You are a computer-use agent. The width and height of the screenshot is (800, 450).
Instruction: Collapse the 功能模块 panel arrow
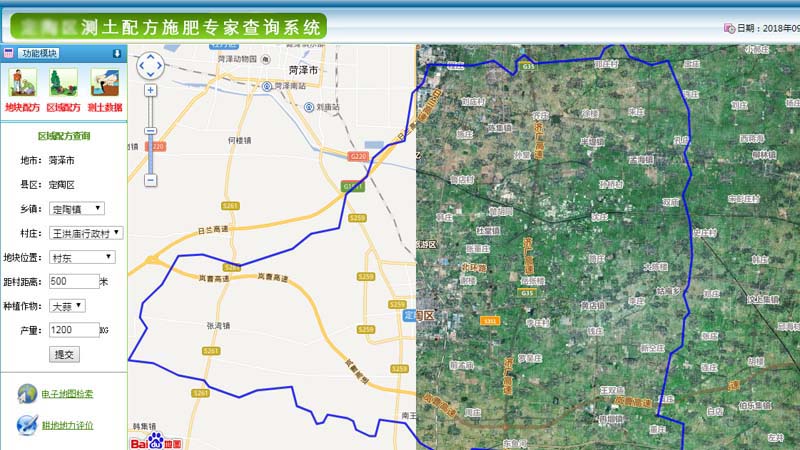pyautogui.click(x=116, y=53)
